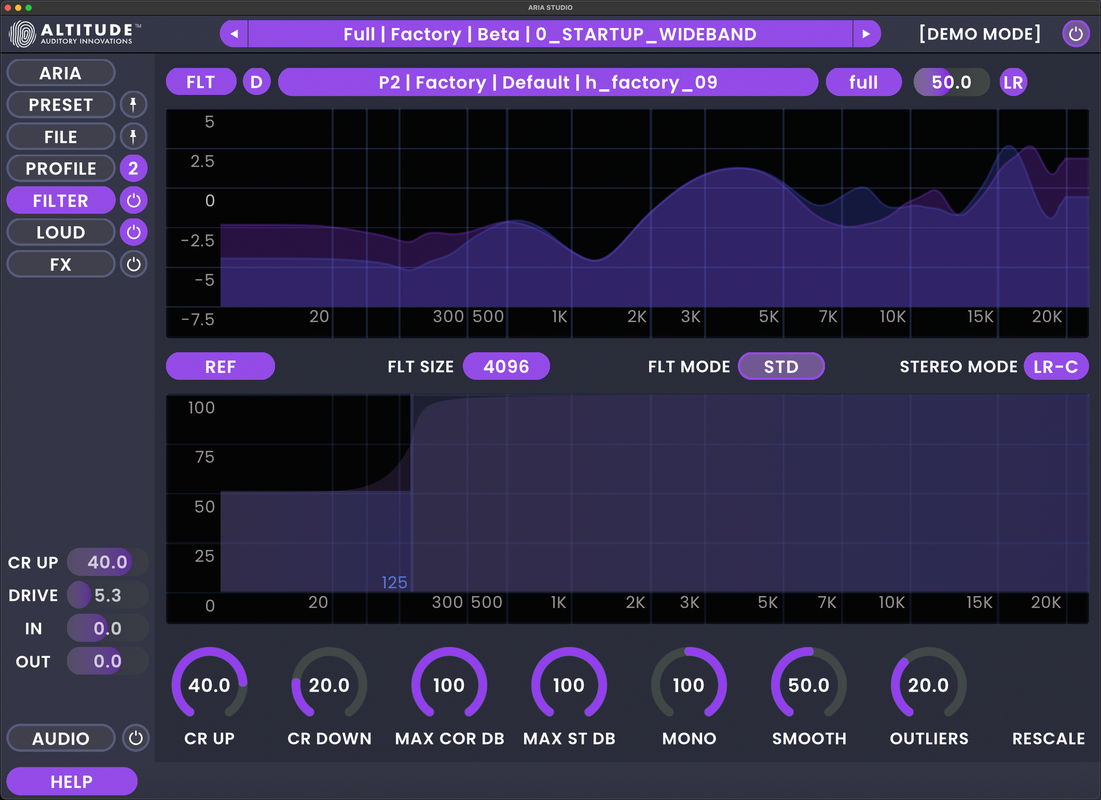This screenshot has width=1101, height=800.
Task: Click the Altitude fingerprint logo
Action: coord(22,34)
